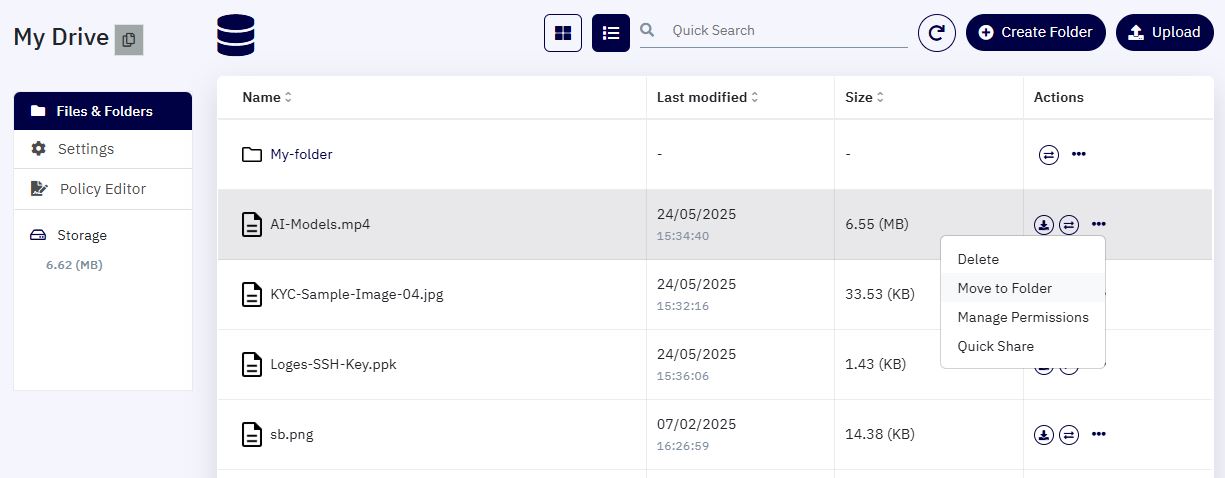1225x478 pixels.
Task: Switch to grid view layout
Action: coord(563,33)
